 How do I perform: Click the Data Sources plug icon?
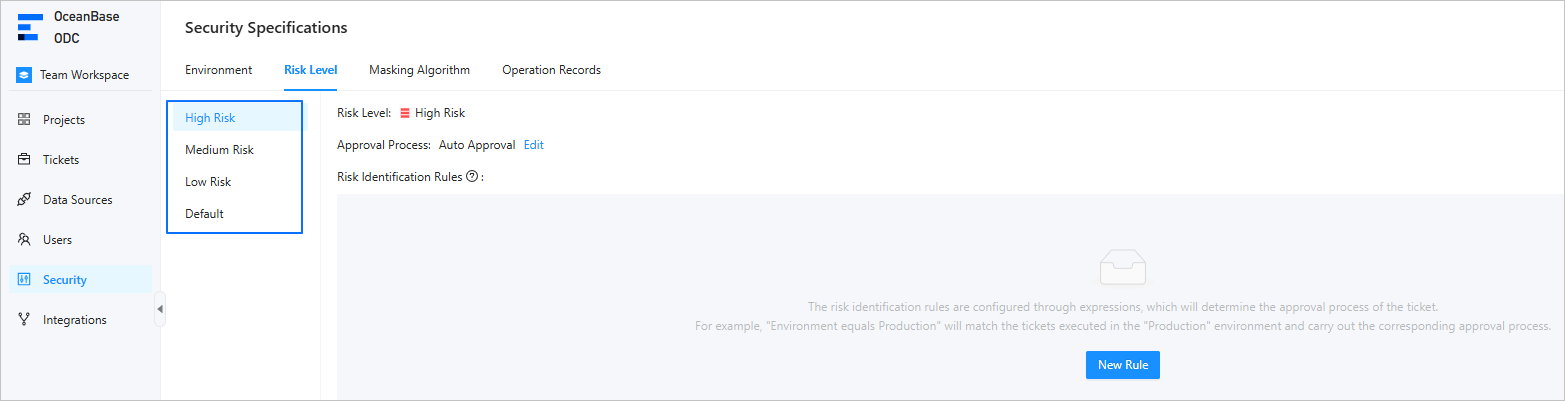pyautogui.click(x=24, y=200)
